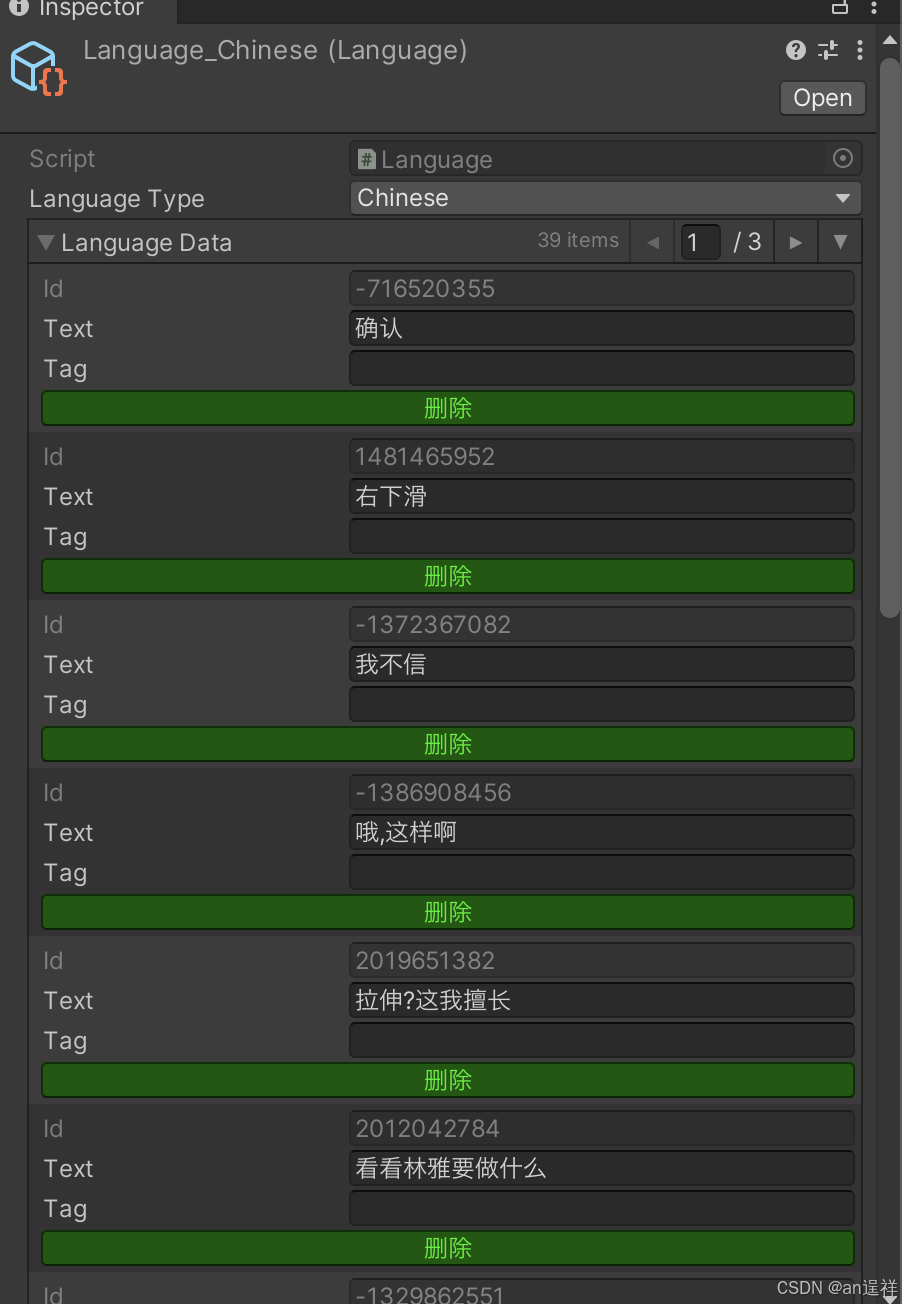This screenshot has width=902, height=1304.
Task: Open the Language Type dropdown showing Chinese
Action: [x=605, y=197]
